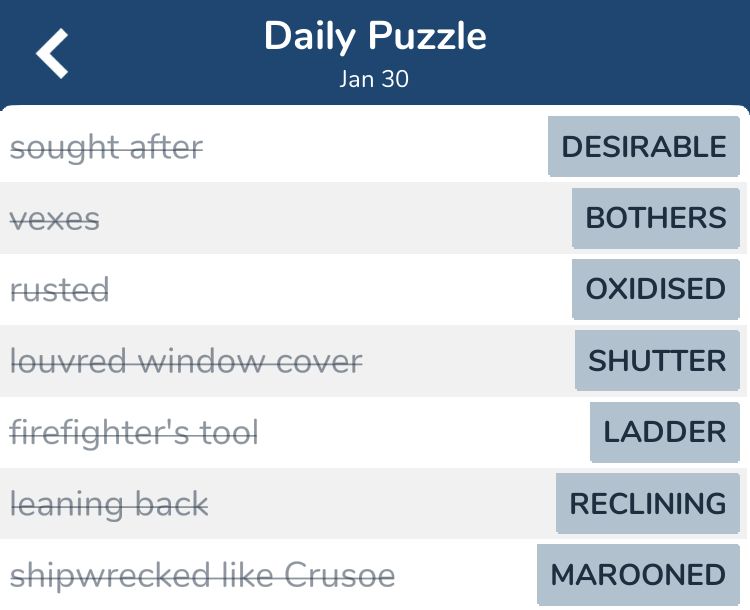Tap the blank area beside 'leaning back'
The image size is (750, 610).
point(382,504)
